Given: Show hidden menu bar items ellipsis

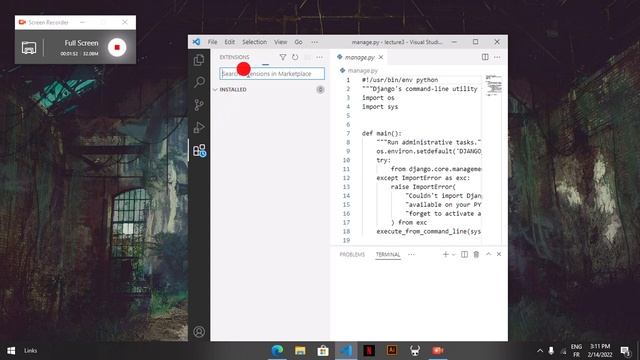Looking at the screenshot, I should (x=314, y=42).
